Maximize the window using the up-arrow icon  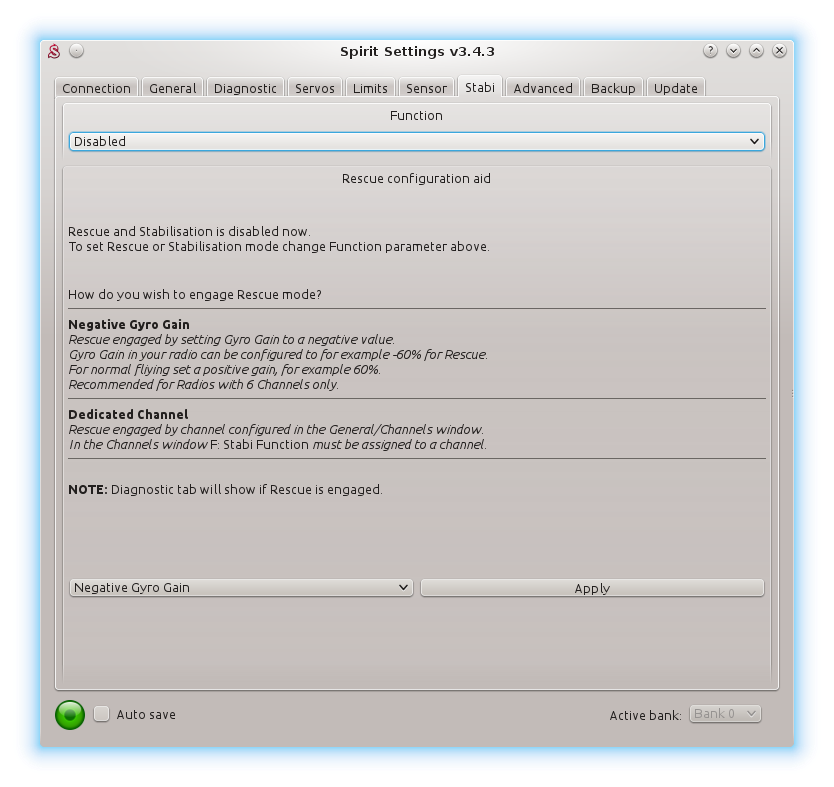coord(756,51)
